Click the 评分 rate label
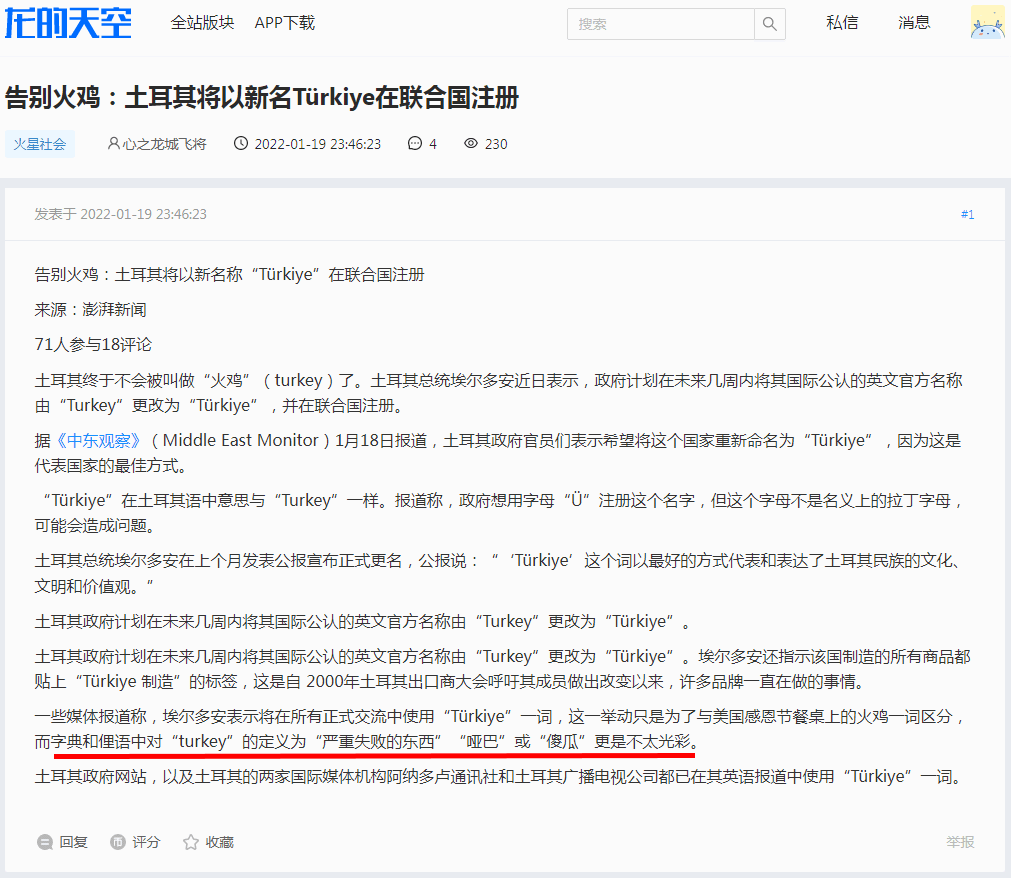This screenshot has width=1011, height=878. (146, 842)
